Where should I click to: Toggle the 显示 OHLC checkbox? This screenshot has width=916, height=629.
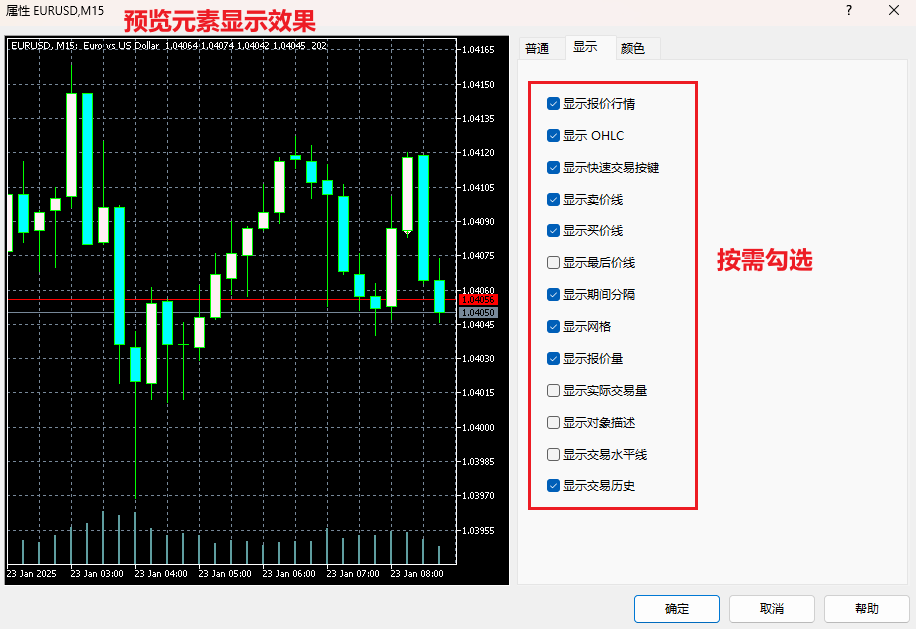coord(554,135)
